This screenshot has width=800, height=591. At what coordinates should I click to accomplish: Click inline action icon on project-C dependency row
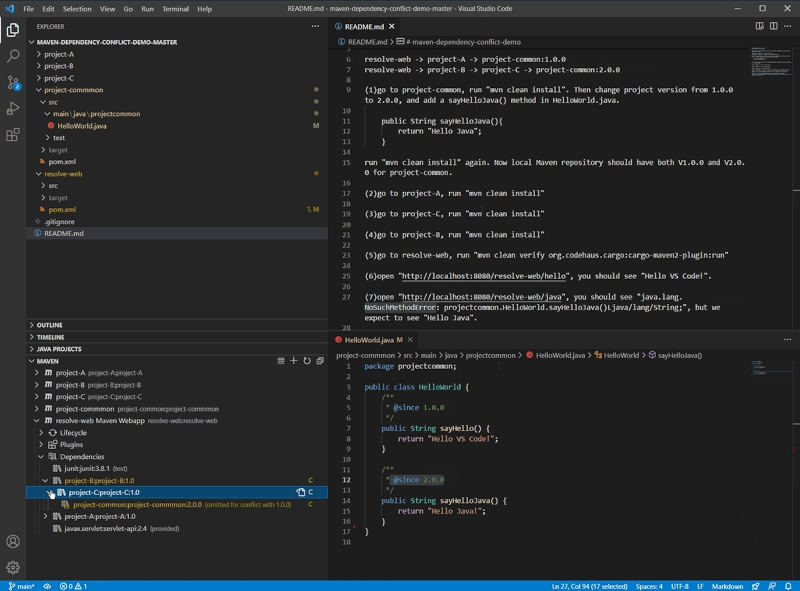301,492
